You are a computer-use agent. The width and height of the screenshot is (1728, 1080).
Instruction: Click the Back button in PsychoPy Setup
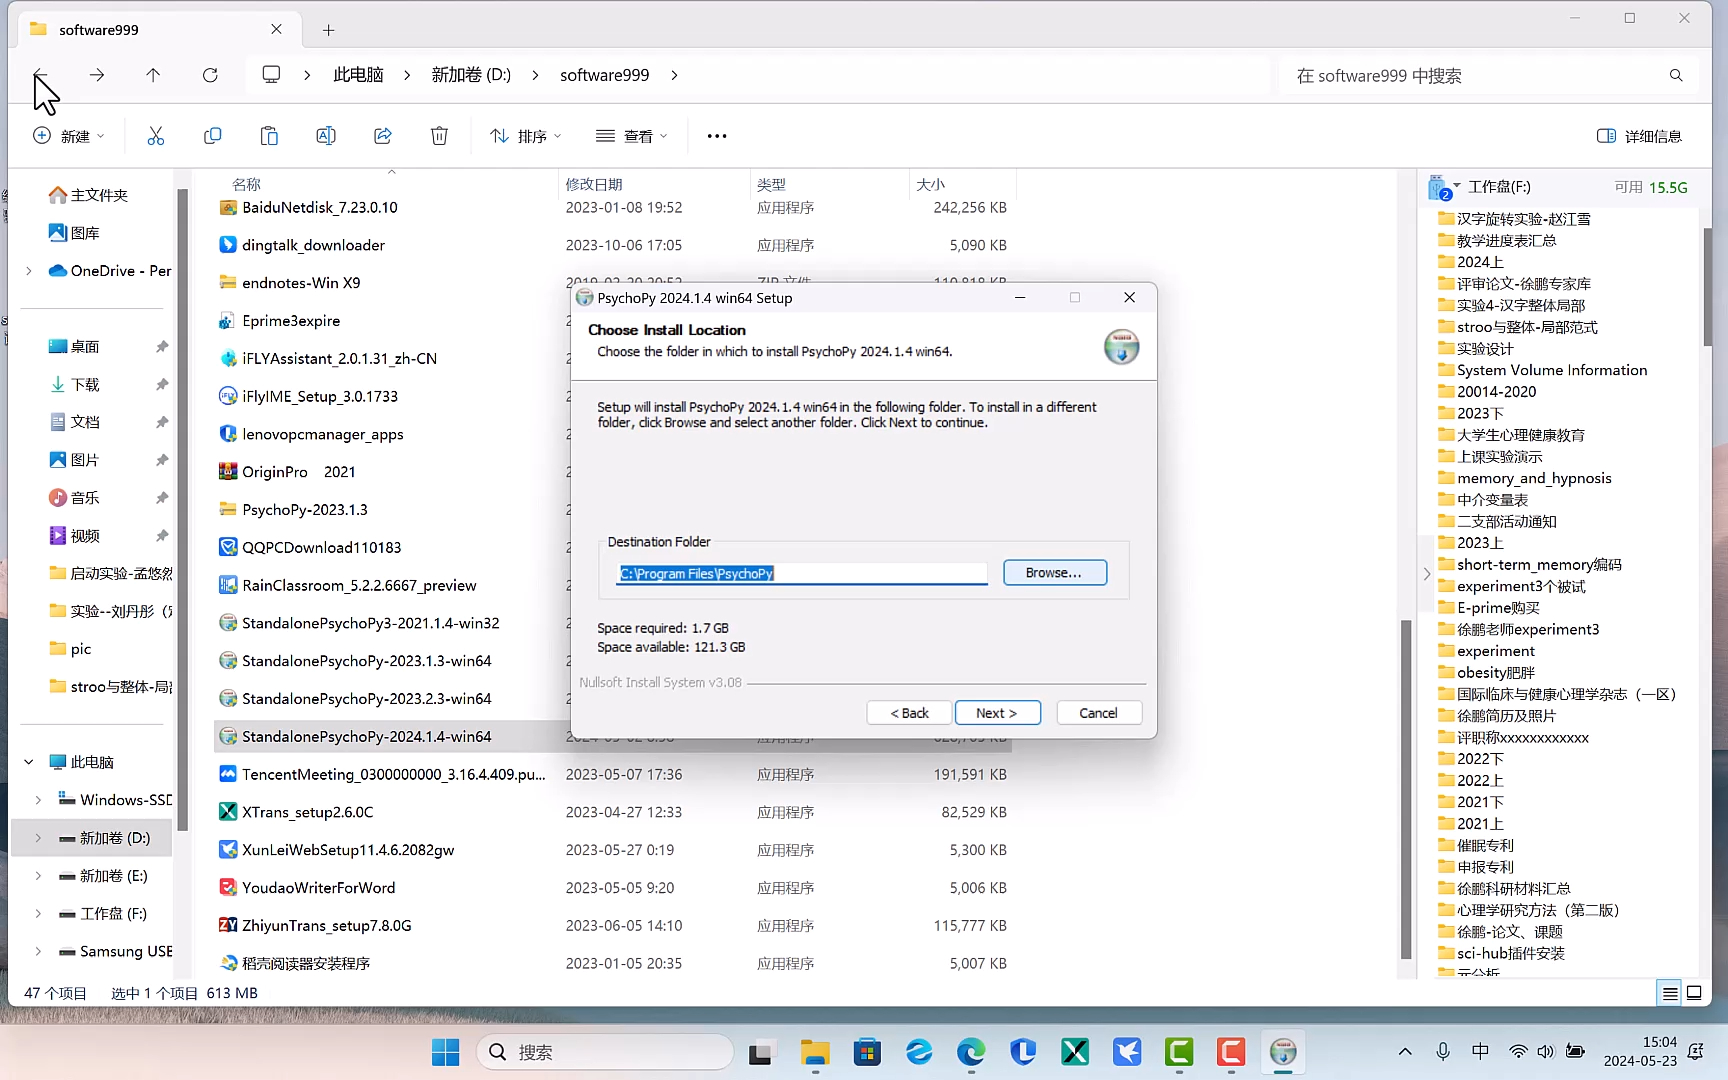[x=909, y=713]
